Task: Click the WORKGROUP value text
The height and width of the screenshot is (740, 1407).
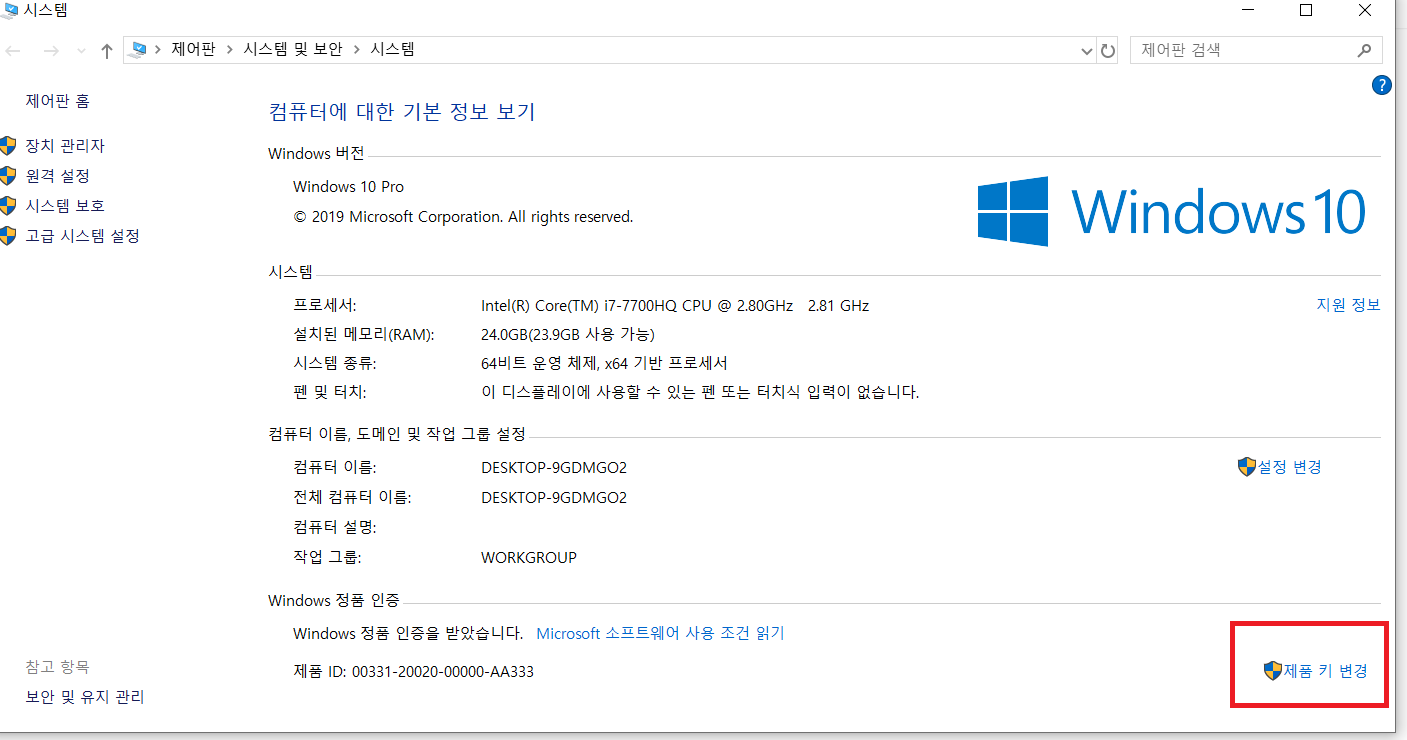Action: 529,557
